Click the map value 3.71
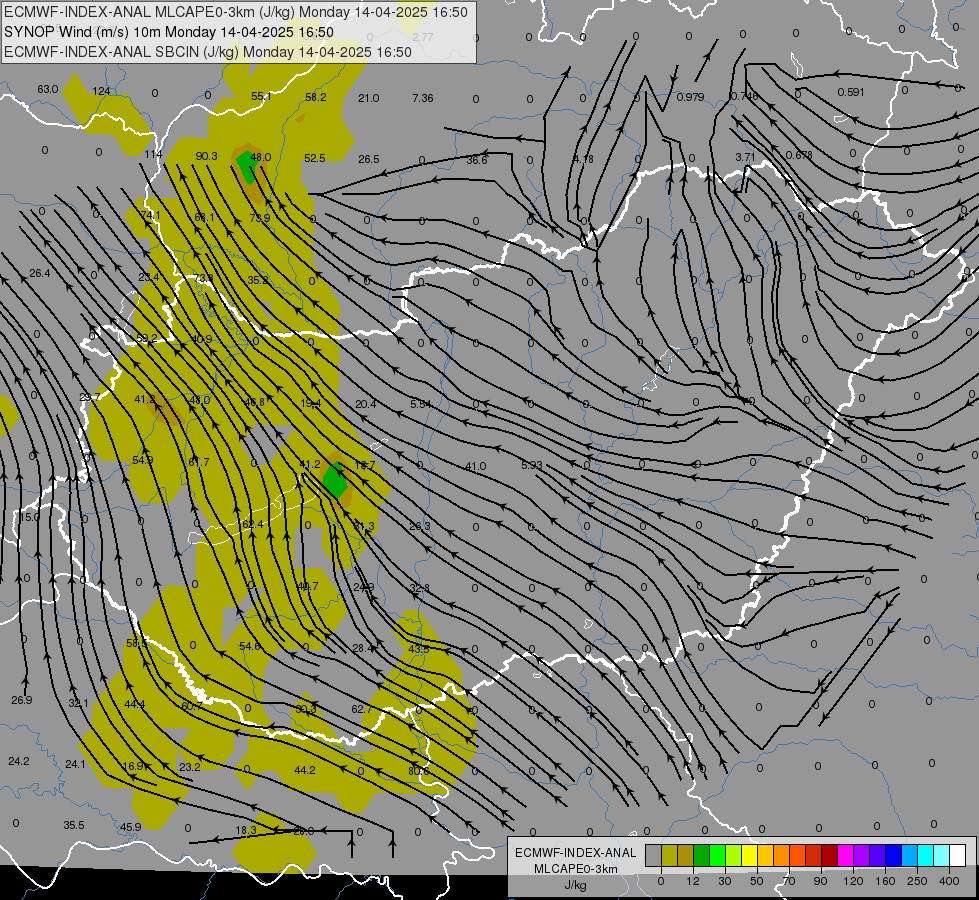This screenshot has width=979, height=900. pos(745,157)
